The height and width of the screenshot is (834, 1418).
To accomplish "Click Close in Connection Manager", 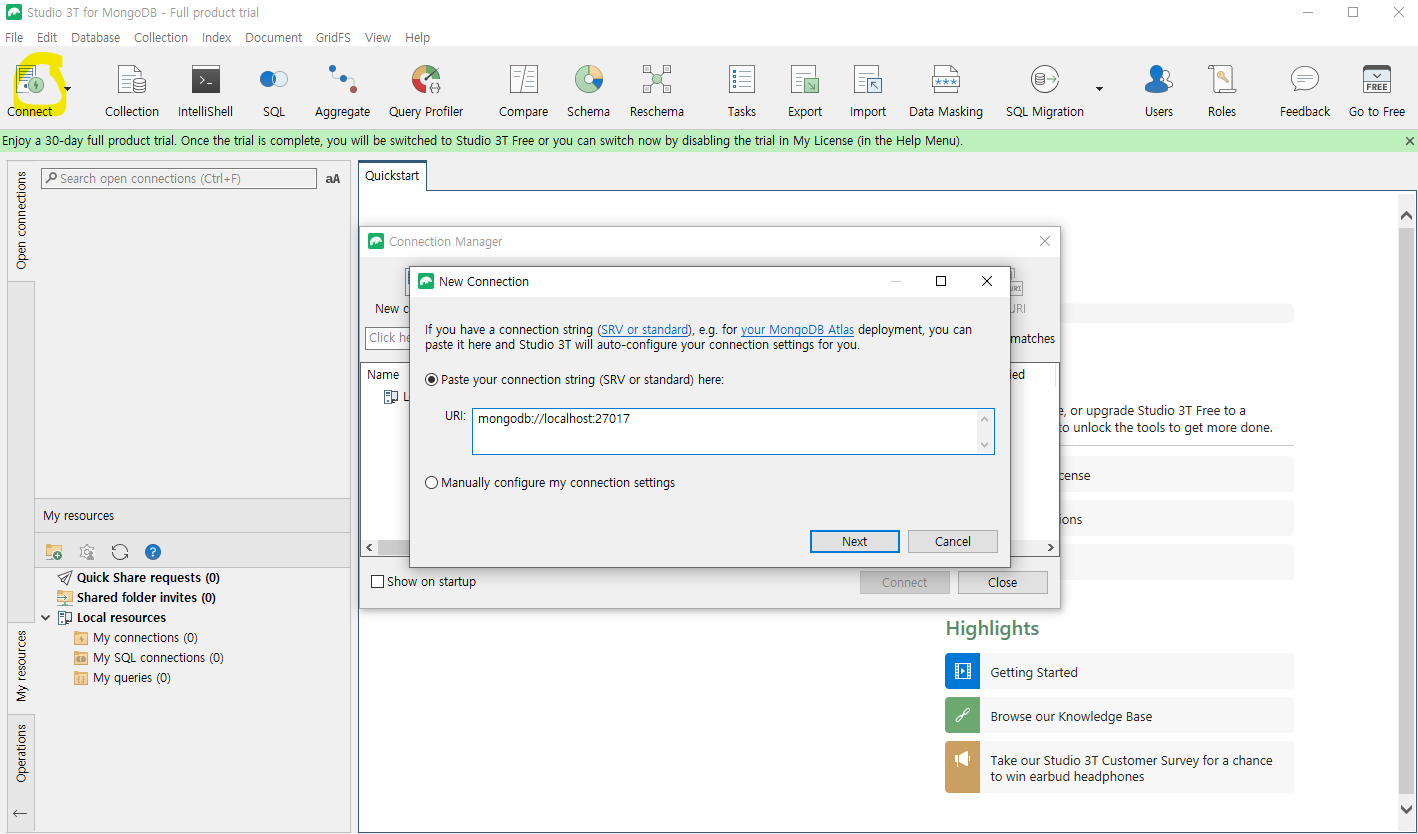I will [x=1002, y=583].
